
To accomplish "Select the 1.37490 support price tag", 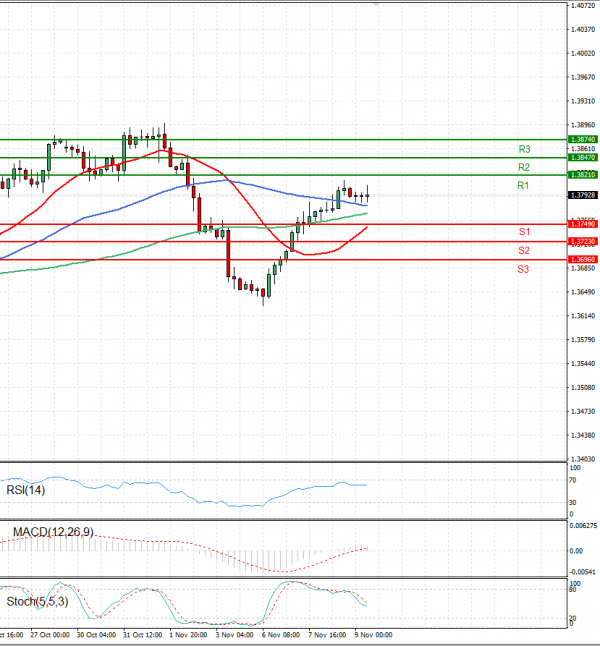I will [583, 224].
